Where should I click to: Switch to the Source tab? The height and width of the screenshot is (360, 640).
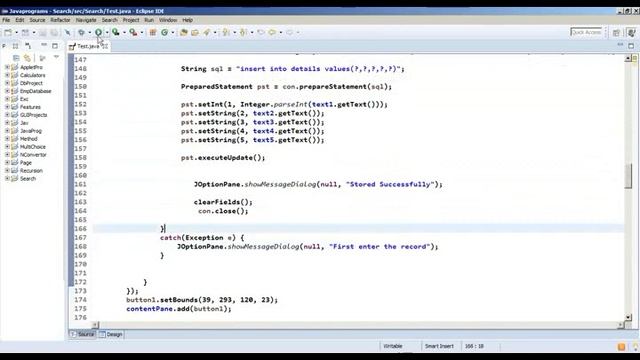(83, 334)
